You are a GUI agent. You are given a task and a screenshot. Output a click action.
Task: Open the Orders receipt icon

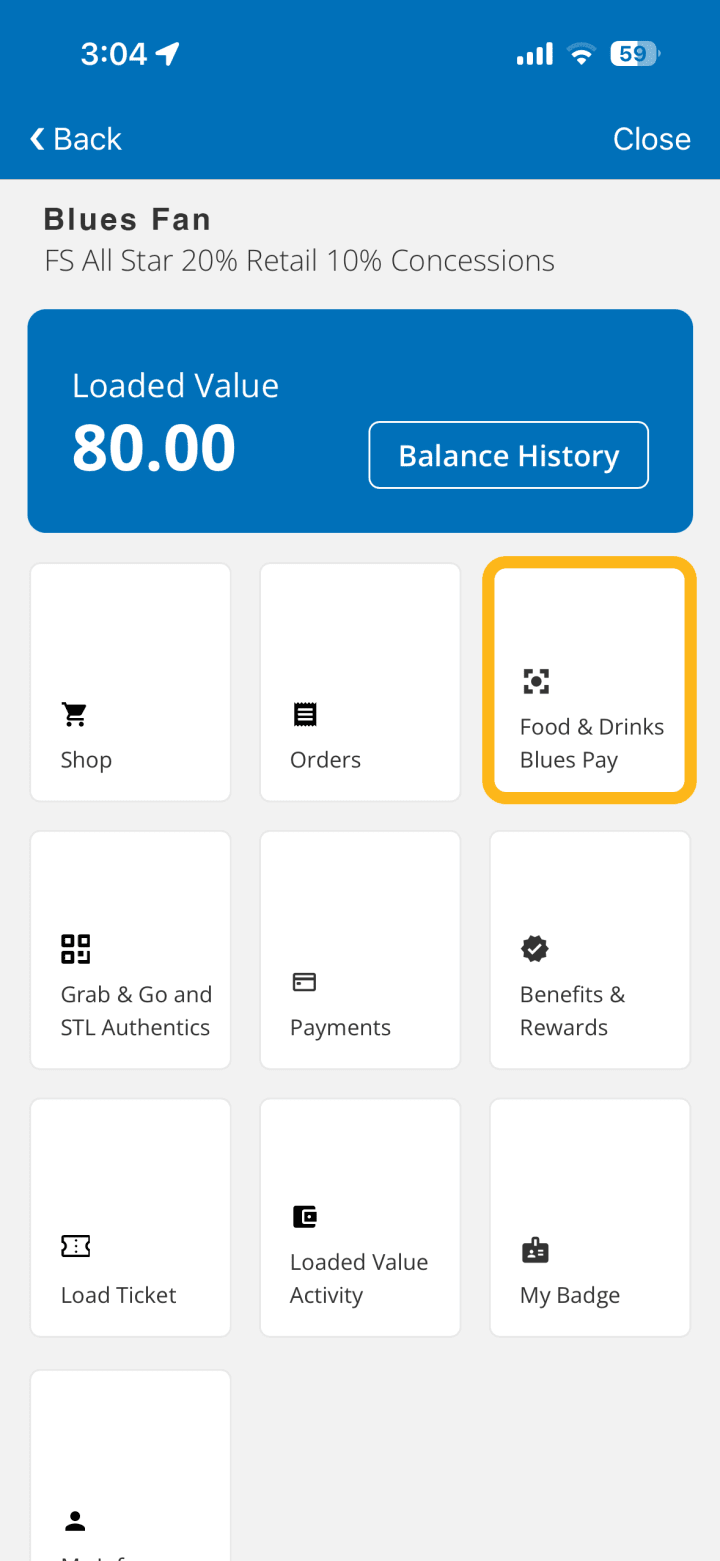(304, 714)
